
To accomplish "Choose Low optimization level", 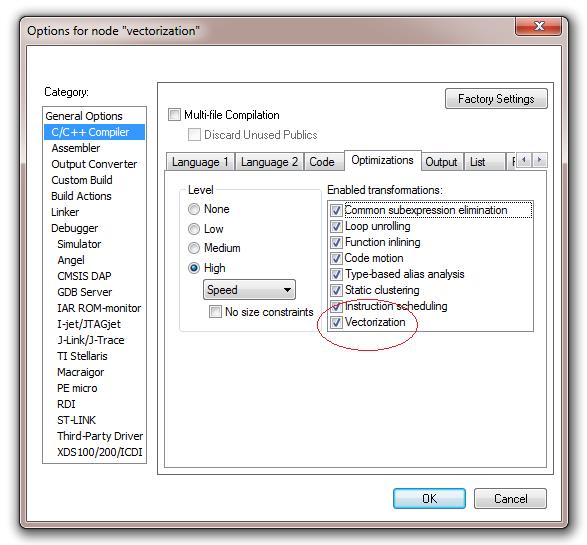I will [194, 229].
